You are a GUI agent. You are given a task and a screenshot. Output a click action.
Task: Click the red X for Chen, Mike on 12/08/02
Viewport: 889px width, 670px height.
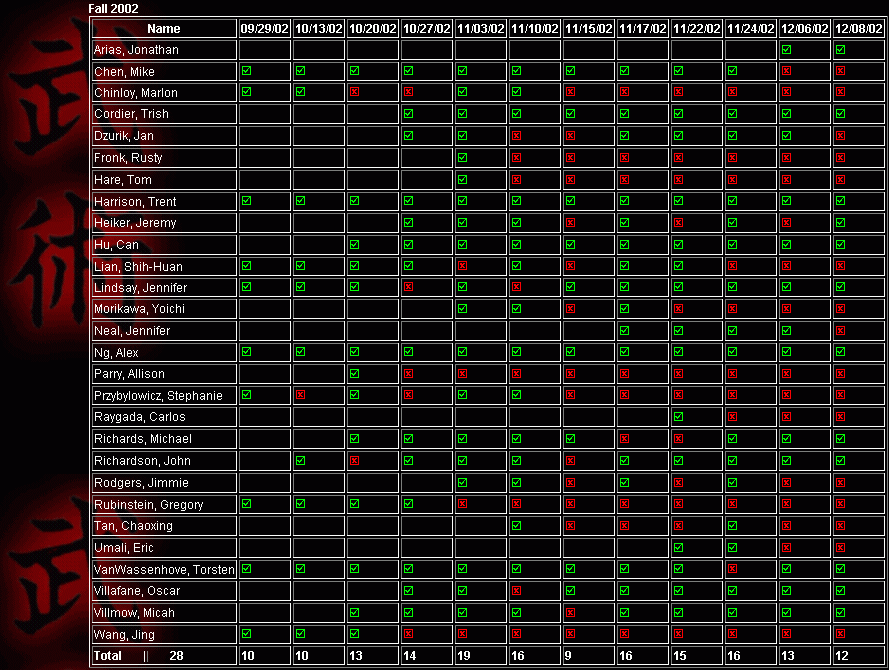(840, 71)
